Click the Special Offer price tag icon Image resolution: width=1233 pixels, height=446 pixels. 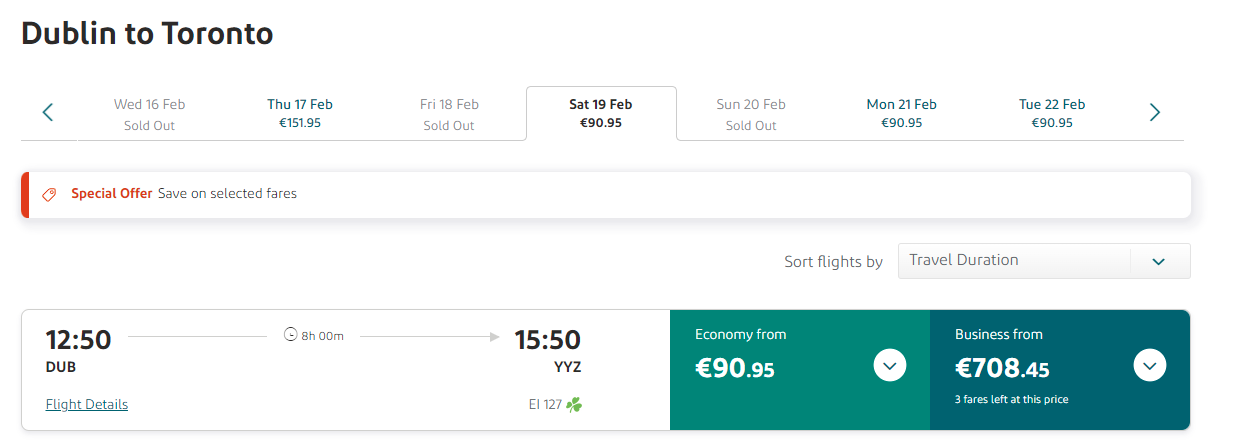(49, 194)
